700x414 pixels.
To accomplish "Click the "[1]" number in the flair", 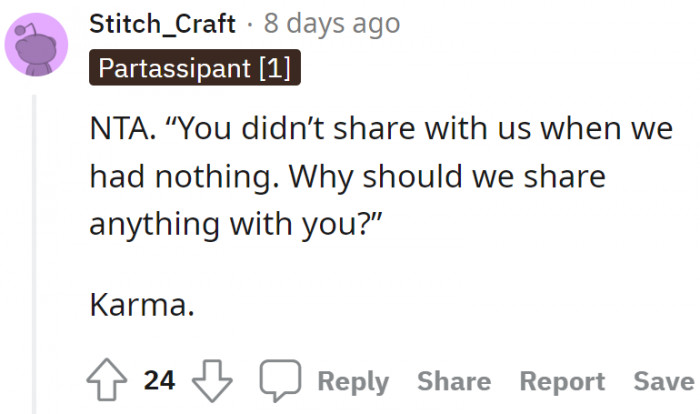I will [277, 71].
